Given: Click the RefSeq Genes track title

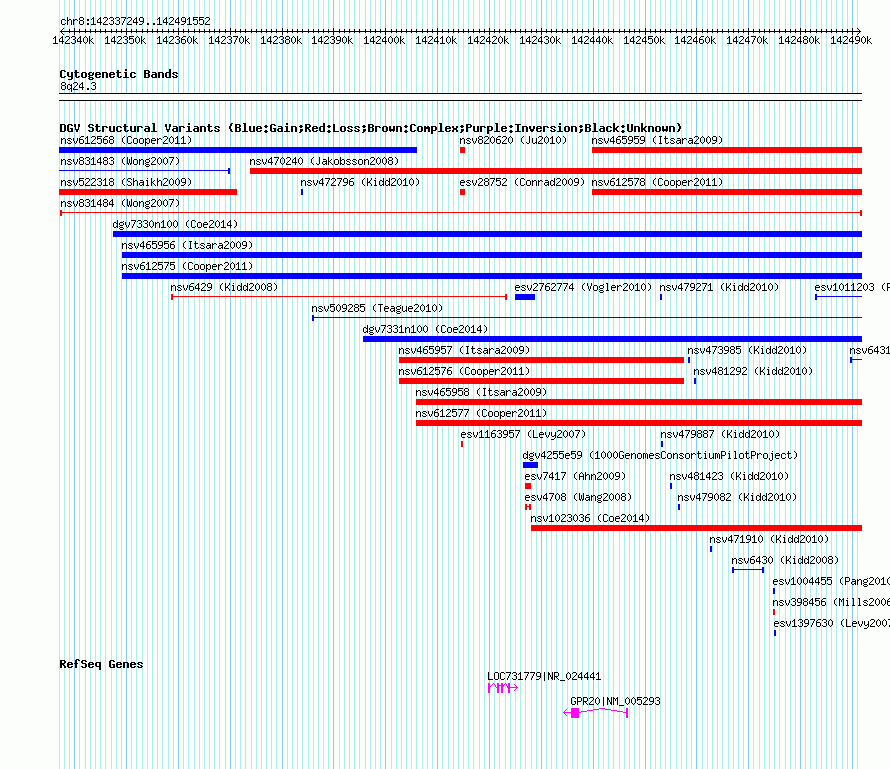Looking at the screenshot, I should tap(101, 665).
